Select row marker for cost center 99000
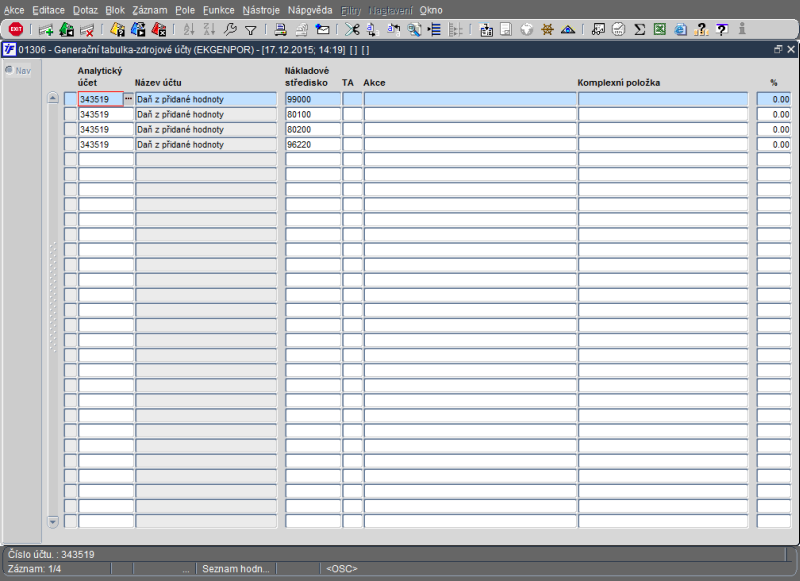This screenshot has height=581, width=800. 70,99
